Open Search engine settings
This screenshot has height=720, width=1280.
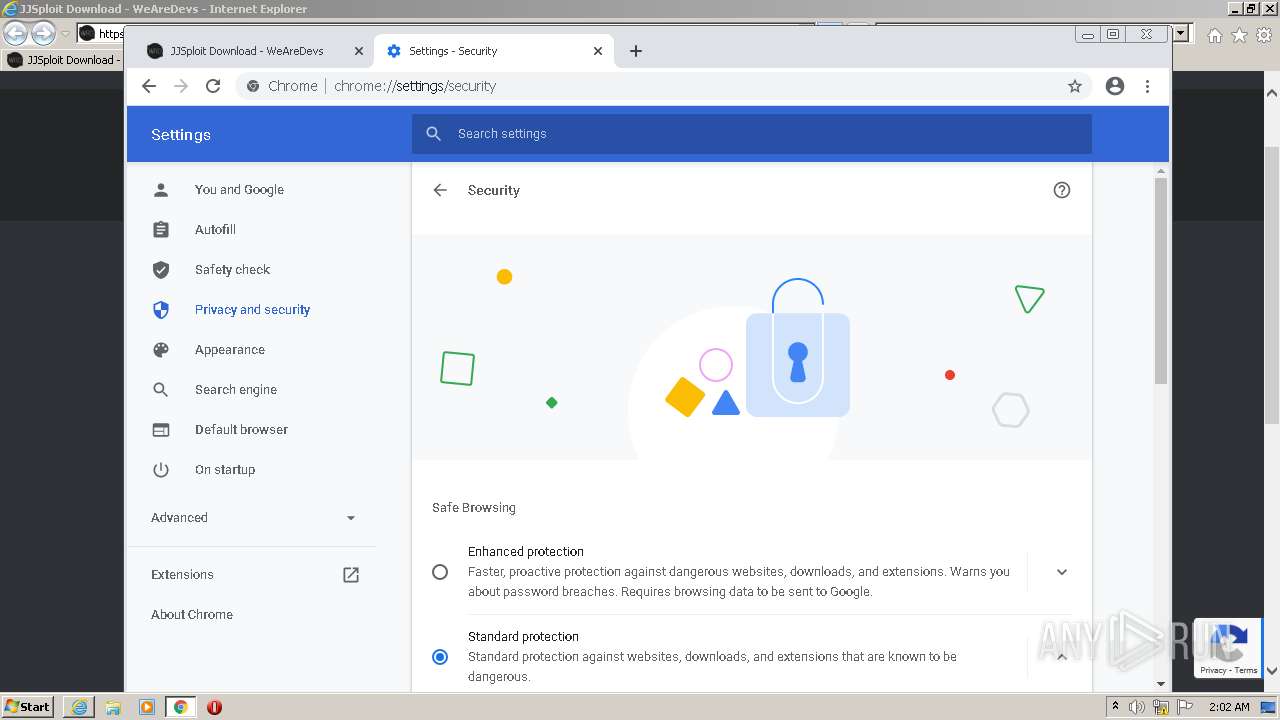pyautogui.click(x=236, y=390)
